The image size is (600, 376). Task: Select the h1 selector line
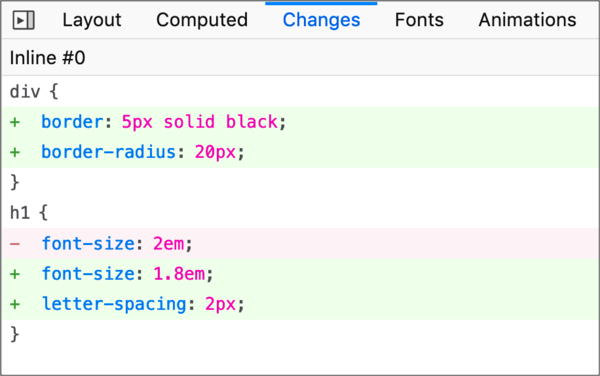(300, 213)
